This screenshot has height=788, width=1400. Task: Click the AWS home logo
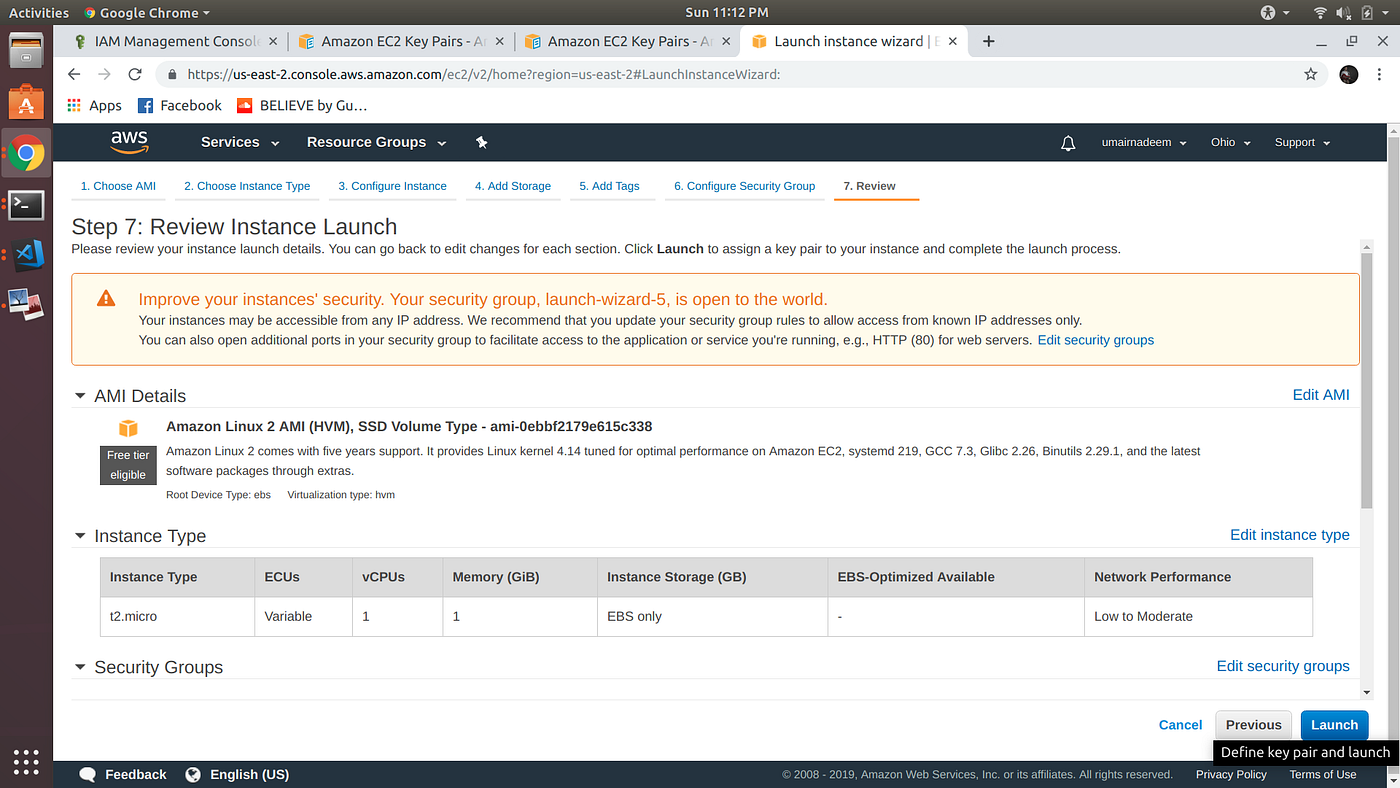(x=128, y=142)
